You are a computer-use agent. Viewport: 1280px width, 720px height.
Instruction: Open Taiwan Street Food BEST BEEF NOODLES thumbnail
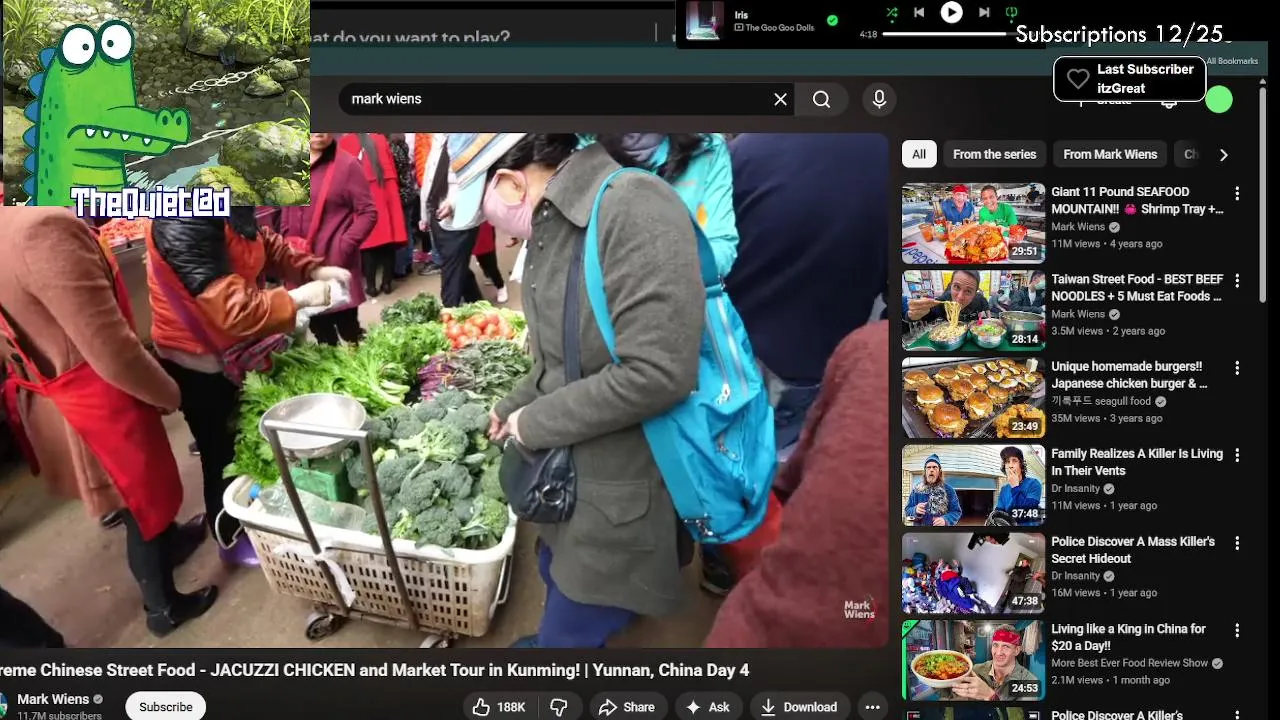coord(973,310)
